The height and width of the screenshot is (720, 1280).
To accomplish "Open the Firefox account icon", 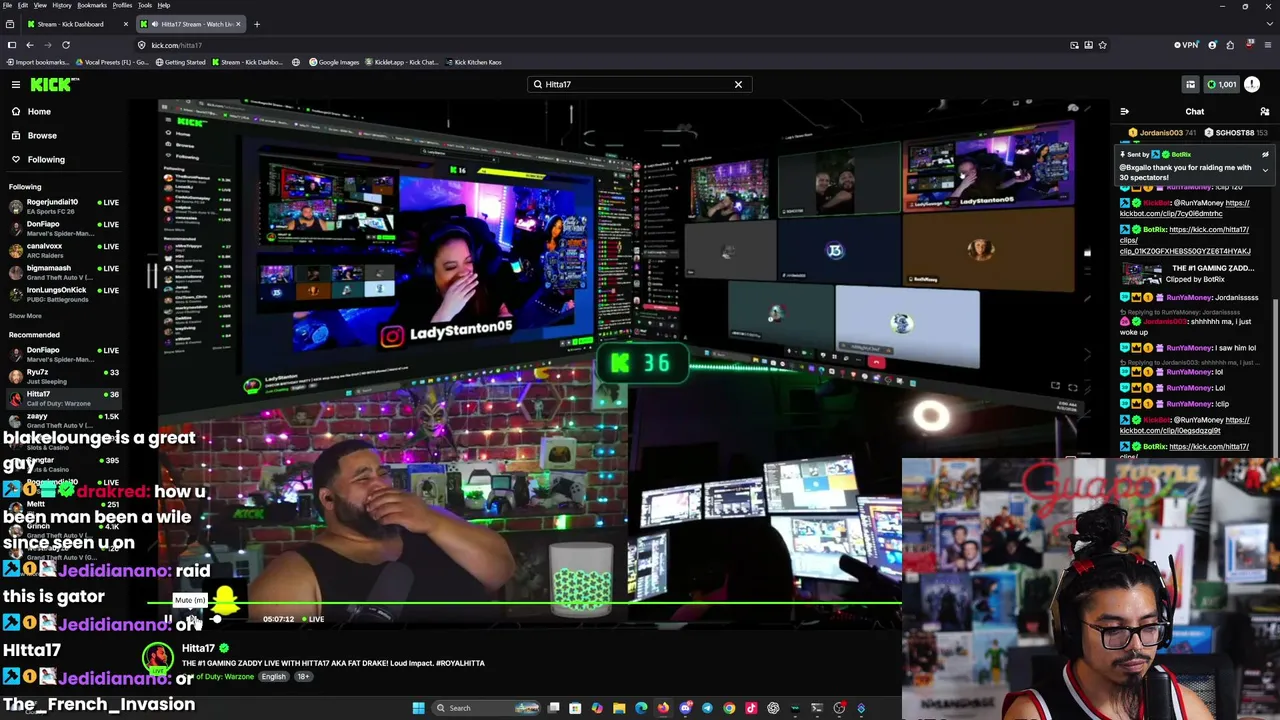I will coord(1213,45).
